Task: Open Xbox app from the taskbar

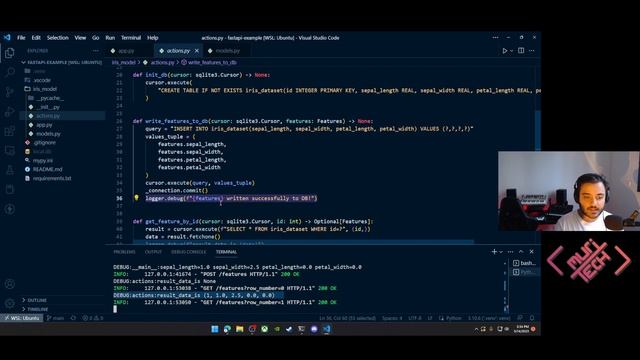Action: click(x=264, y=329)
